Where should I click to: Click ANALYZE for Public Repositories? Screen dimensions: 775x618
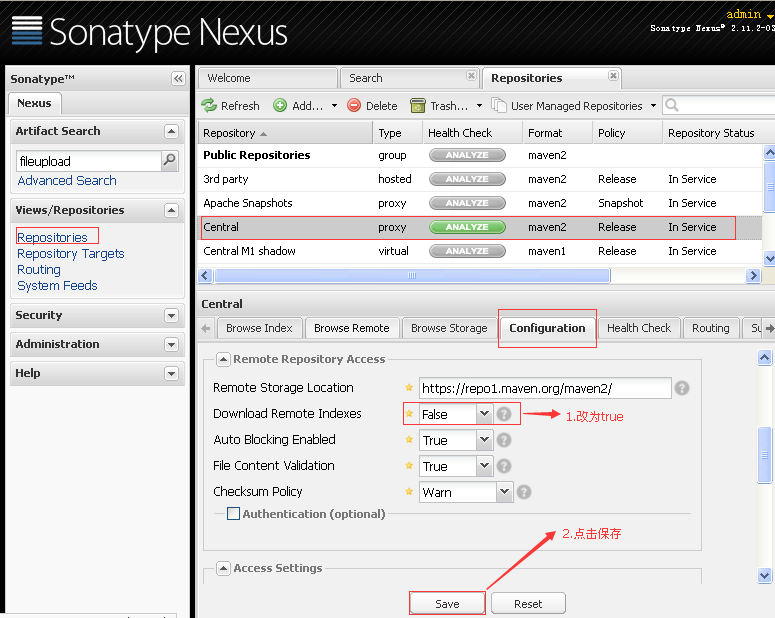pos(467,155)
